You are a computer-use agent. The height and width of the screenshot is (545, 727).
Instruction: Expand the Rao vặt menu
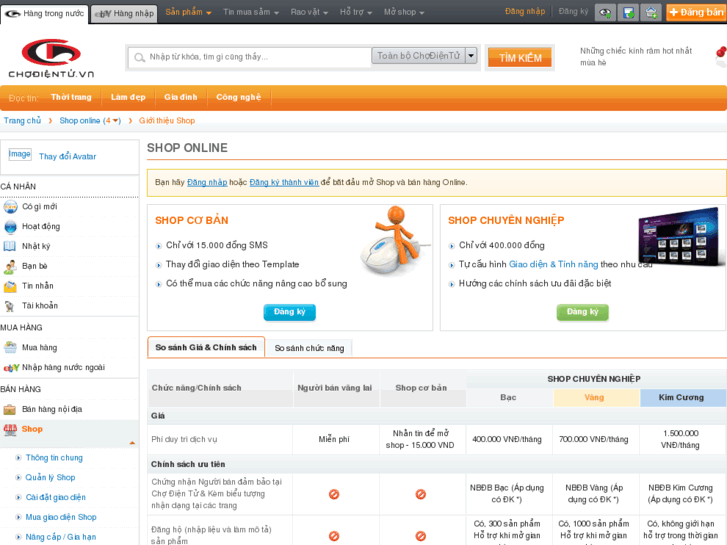[x=309, y=12]
